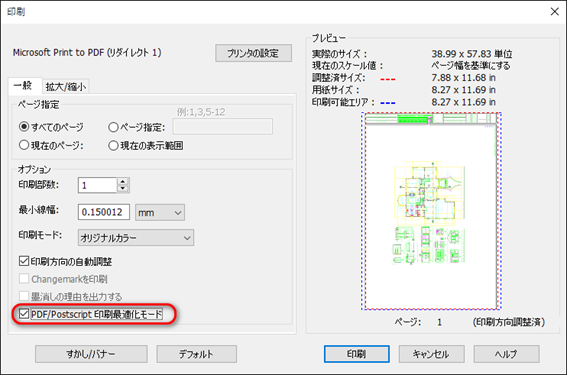Toggle 墨消しの理由を出力する checkbox
This screenshot has height=375, width=567.
coord(24,297)
